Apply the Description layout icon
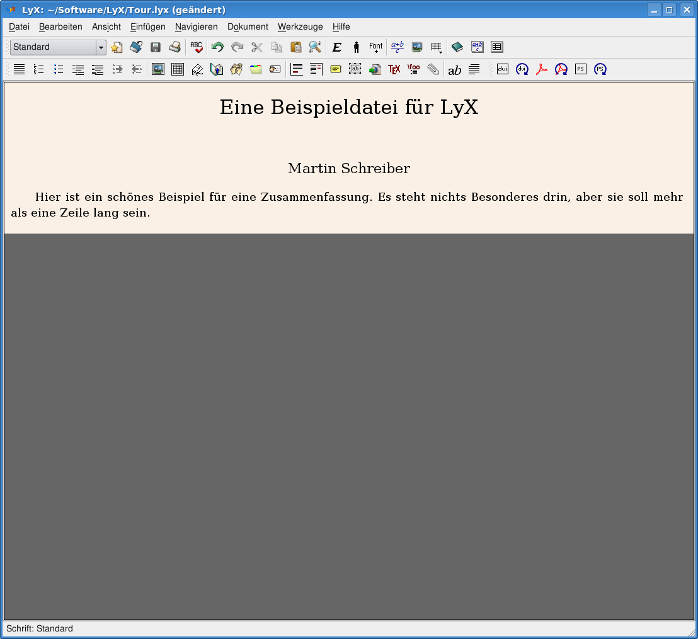 click(97, 69)
